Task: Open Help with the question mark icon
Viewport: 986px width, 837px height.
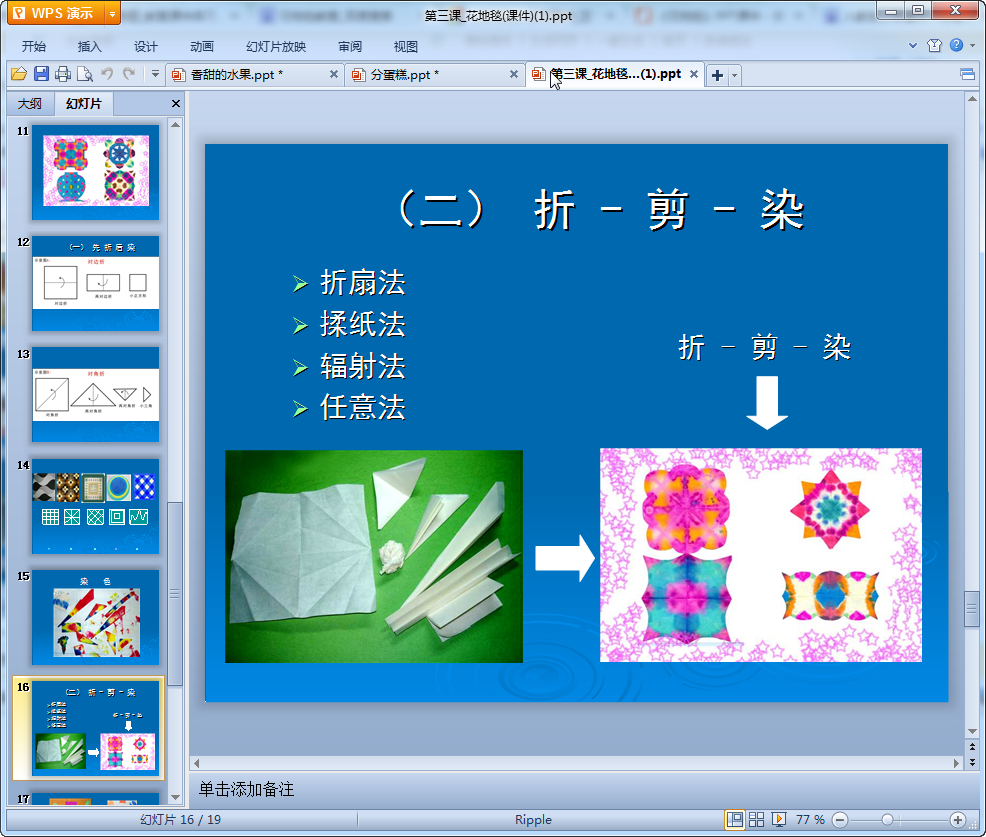Action: [x=956, y=45]
